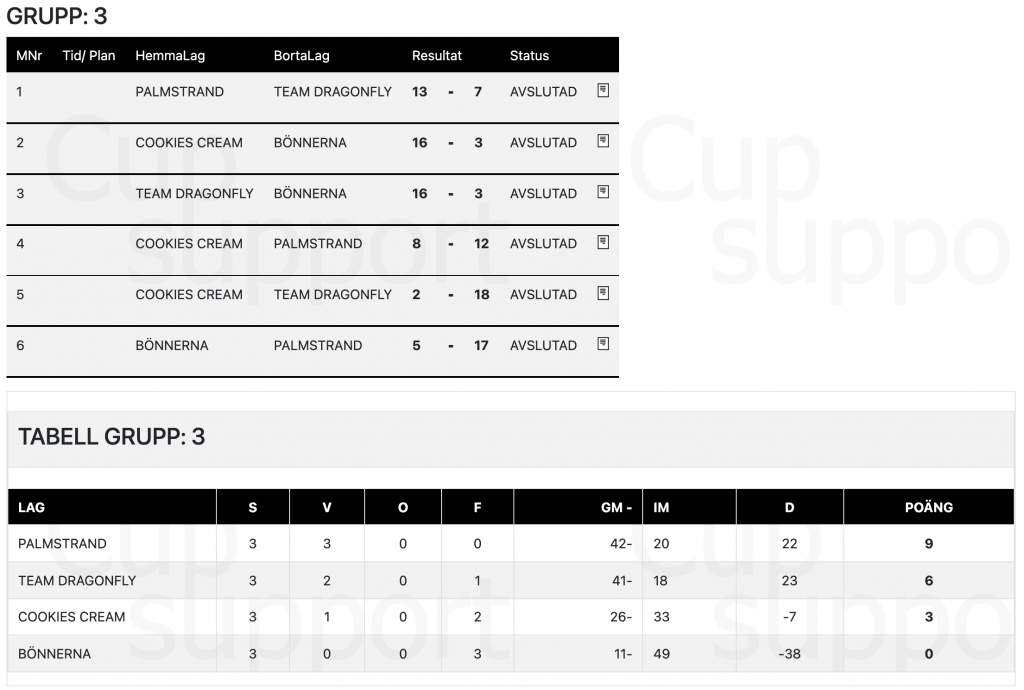This screenshot has height=690, width=1024.
Task: Open match report icon for match 6
Action: pos(603,344)
